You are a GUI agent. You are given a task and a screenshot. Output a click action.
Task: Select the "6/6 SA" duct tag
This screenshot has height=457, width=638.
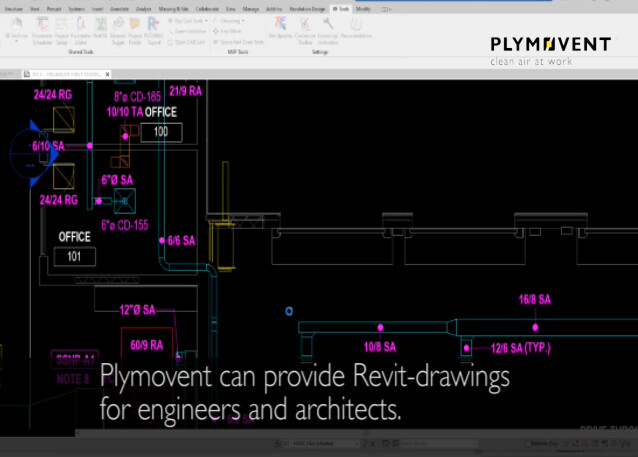181,241
